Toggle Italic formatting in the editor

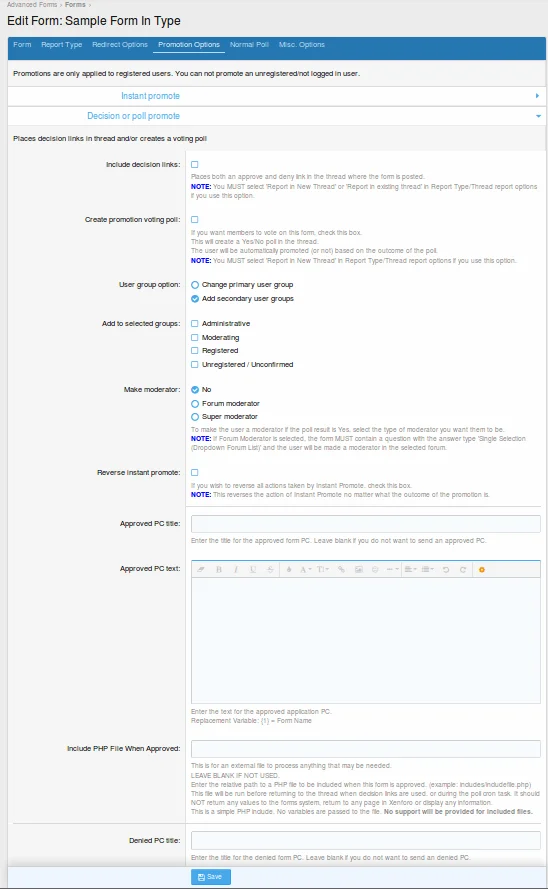point(236,569)
